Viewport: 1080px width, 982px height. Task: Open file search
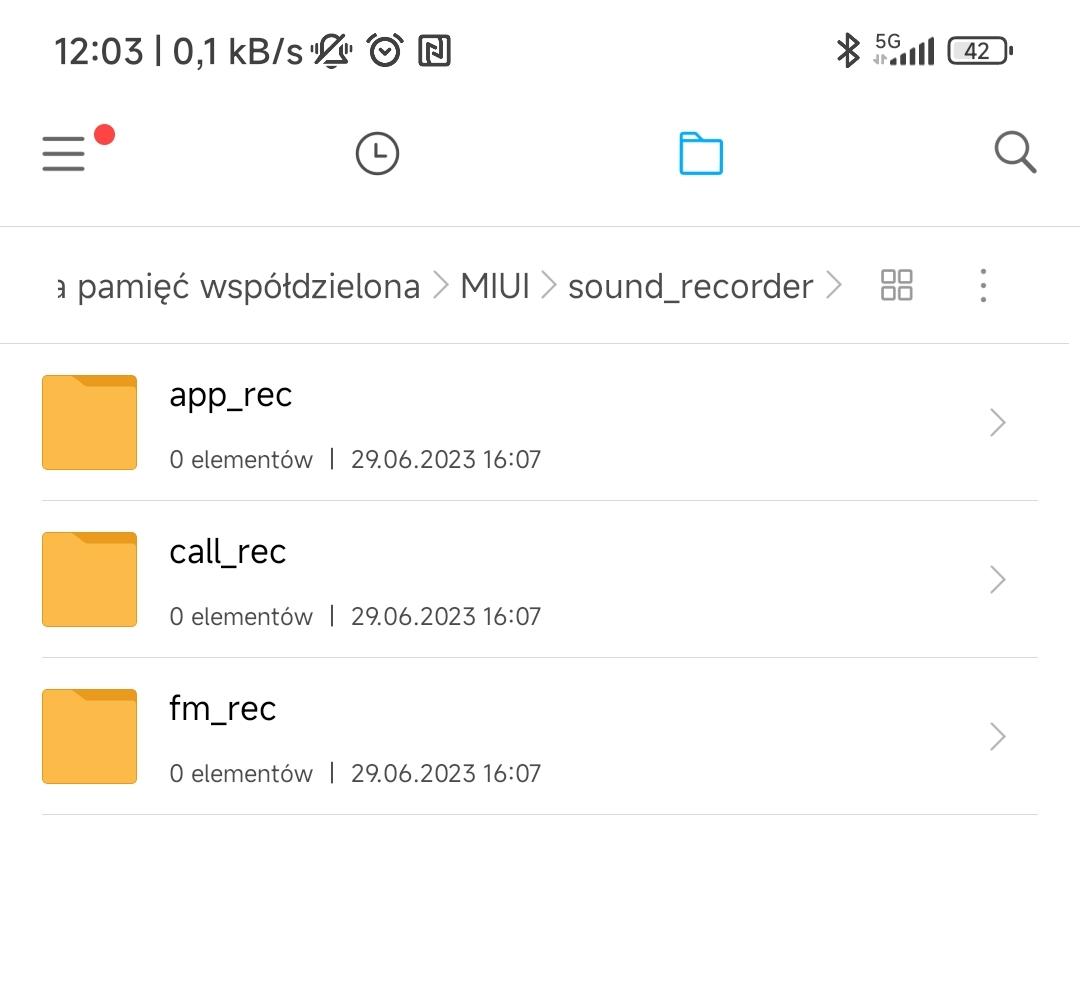click(1015, 154)
